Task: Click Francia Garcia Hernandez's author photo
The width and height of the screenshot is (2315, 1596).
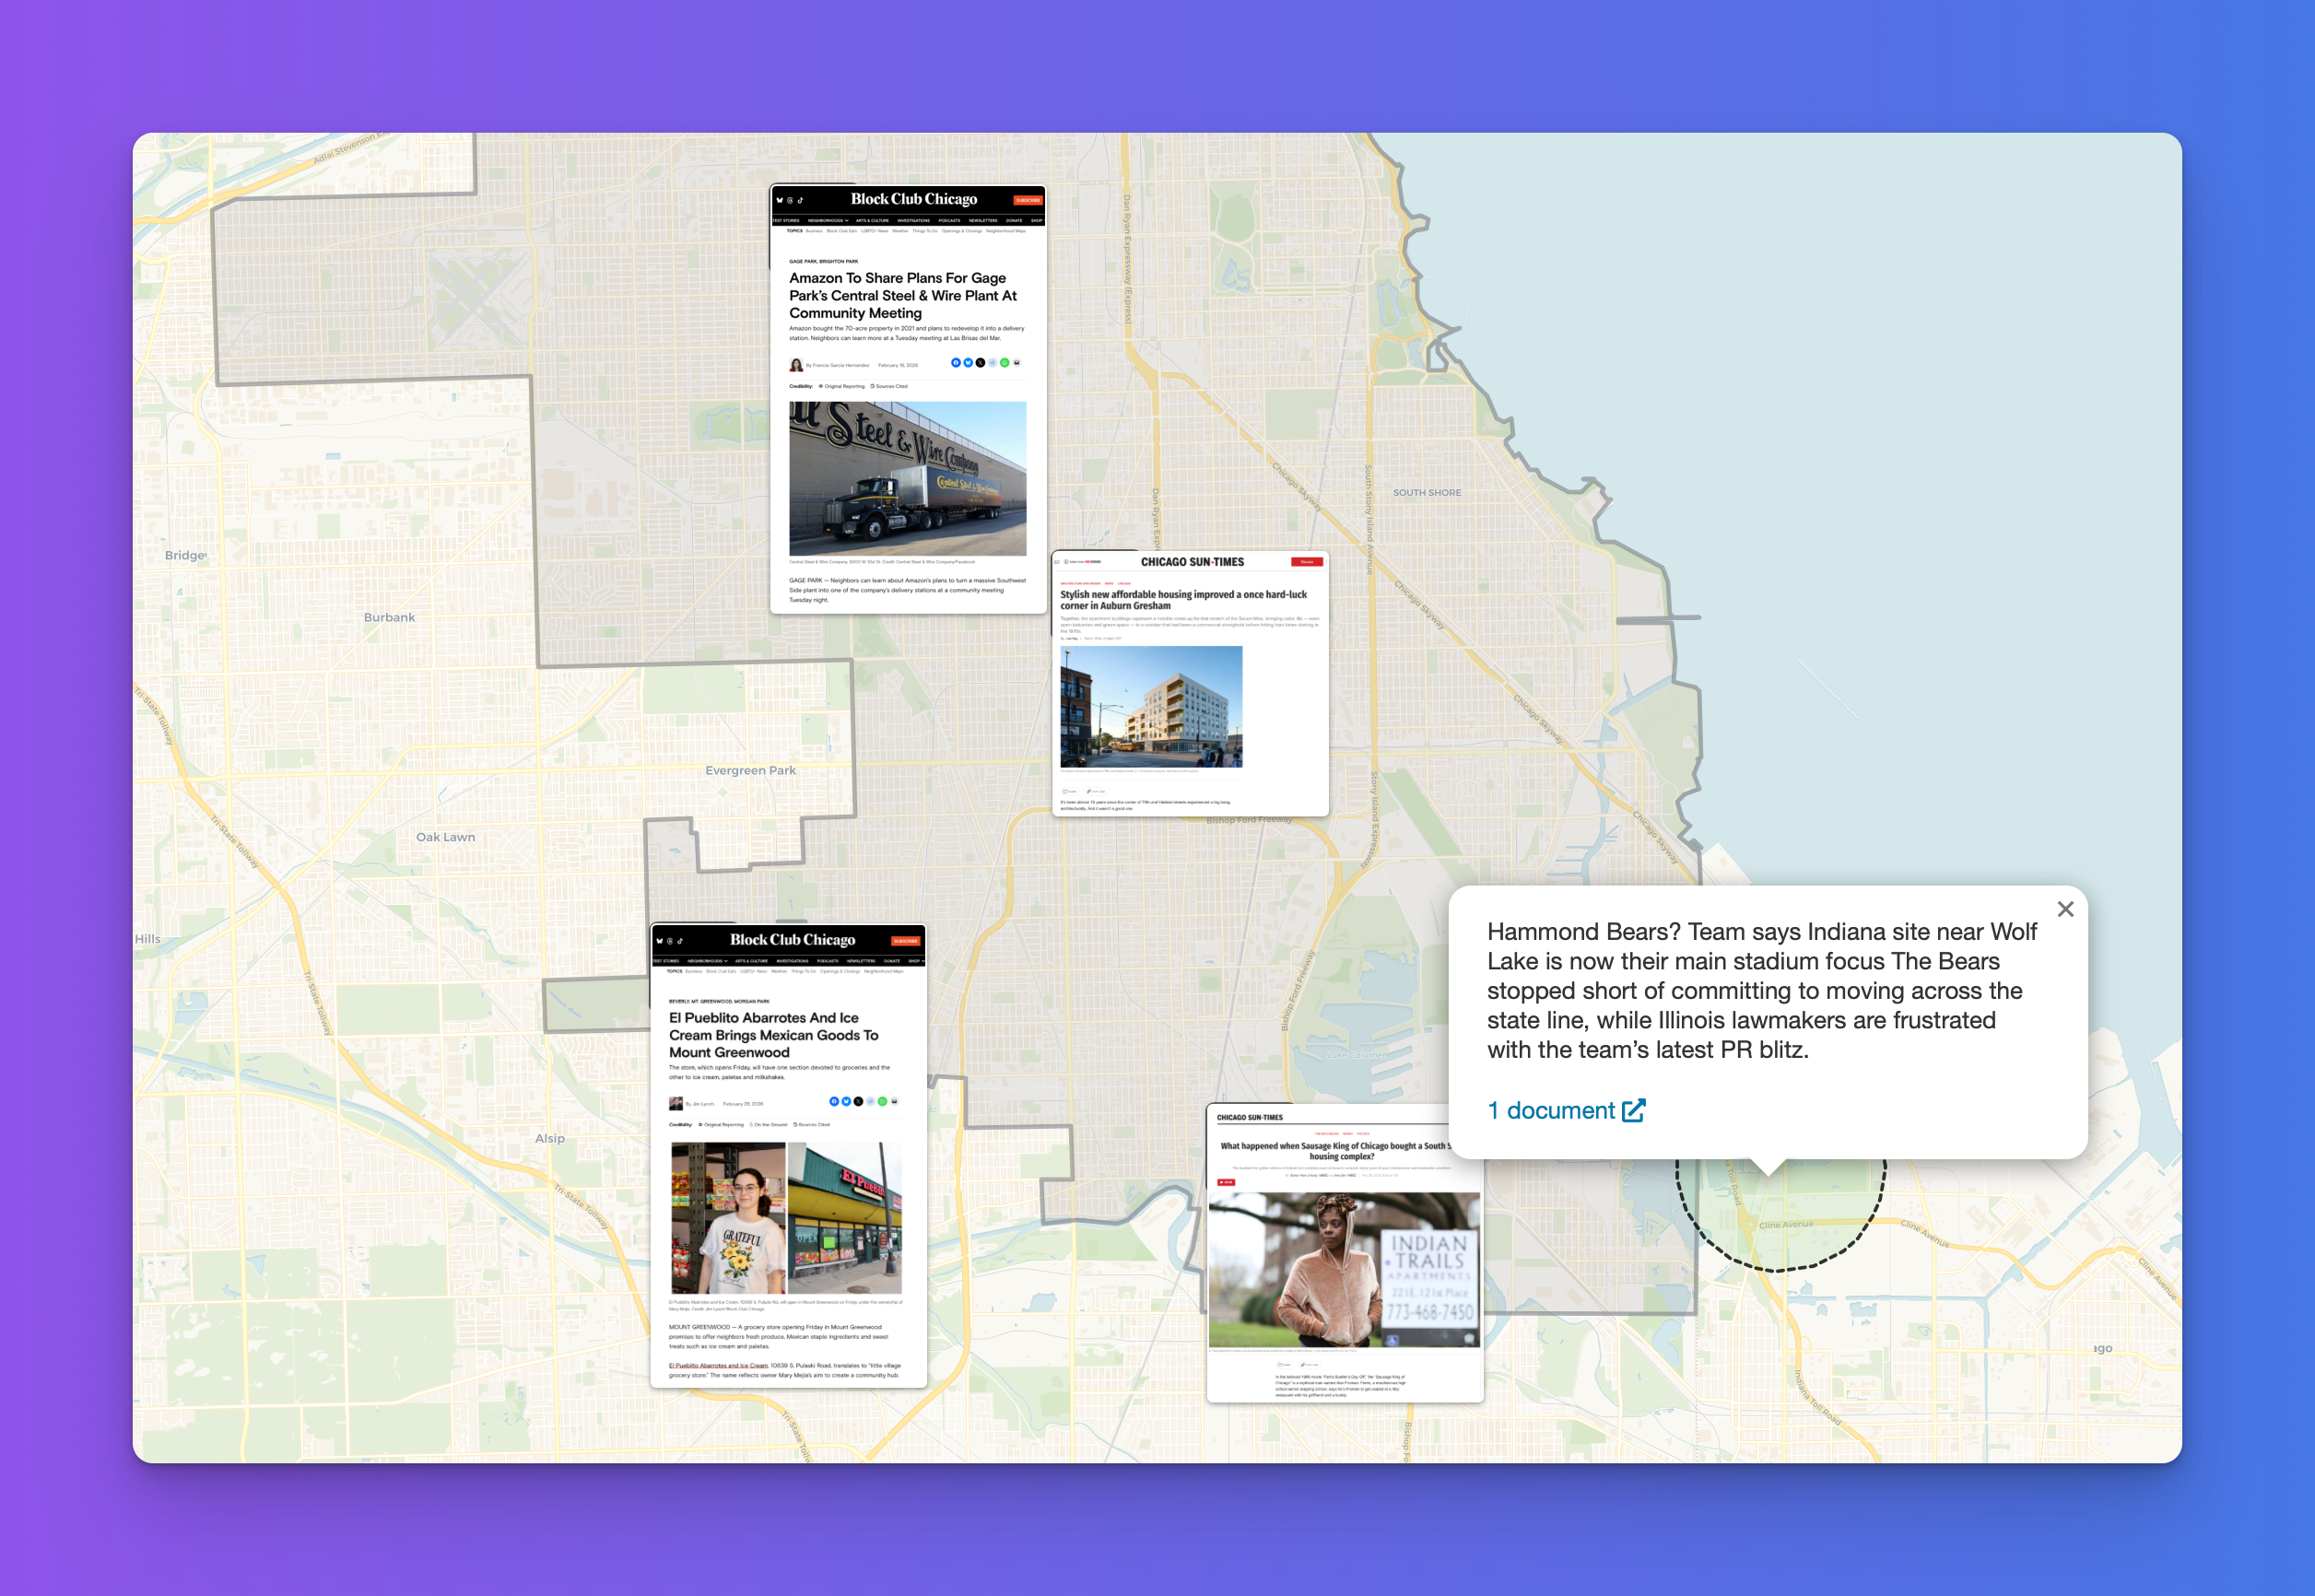Action: (797, 364)
